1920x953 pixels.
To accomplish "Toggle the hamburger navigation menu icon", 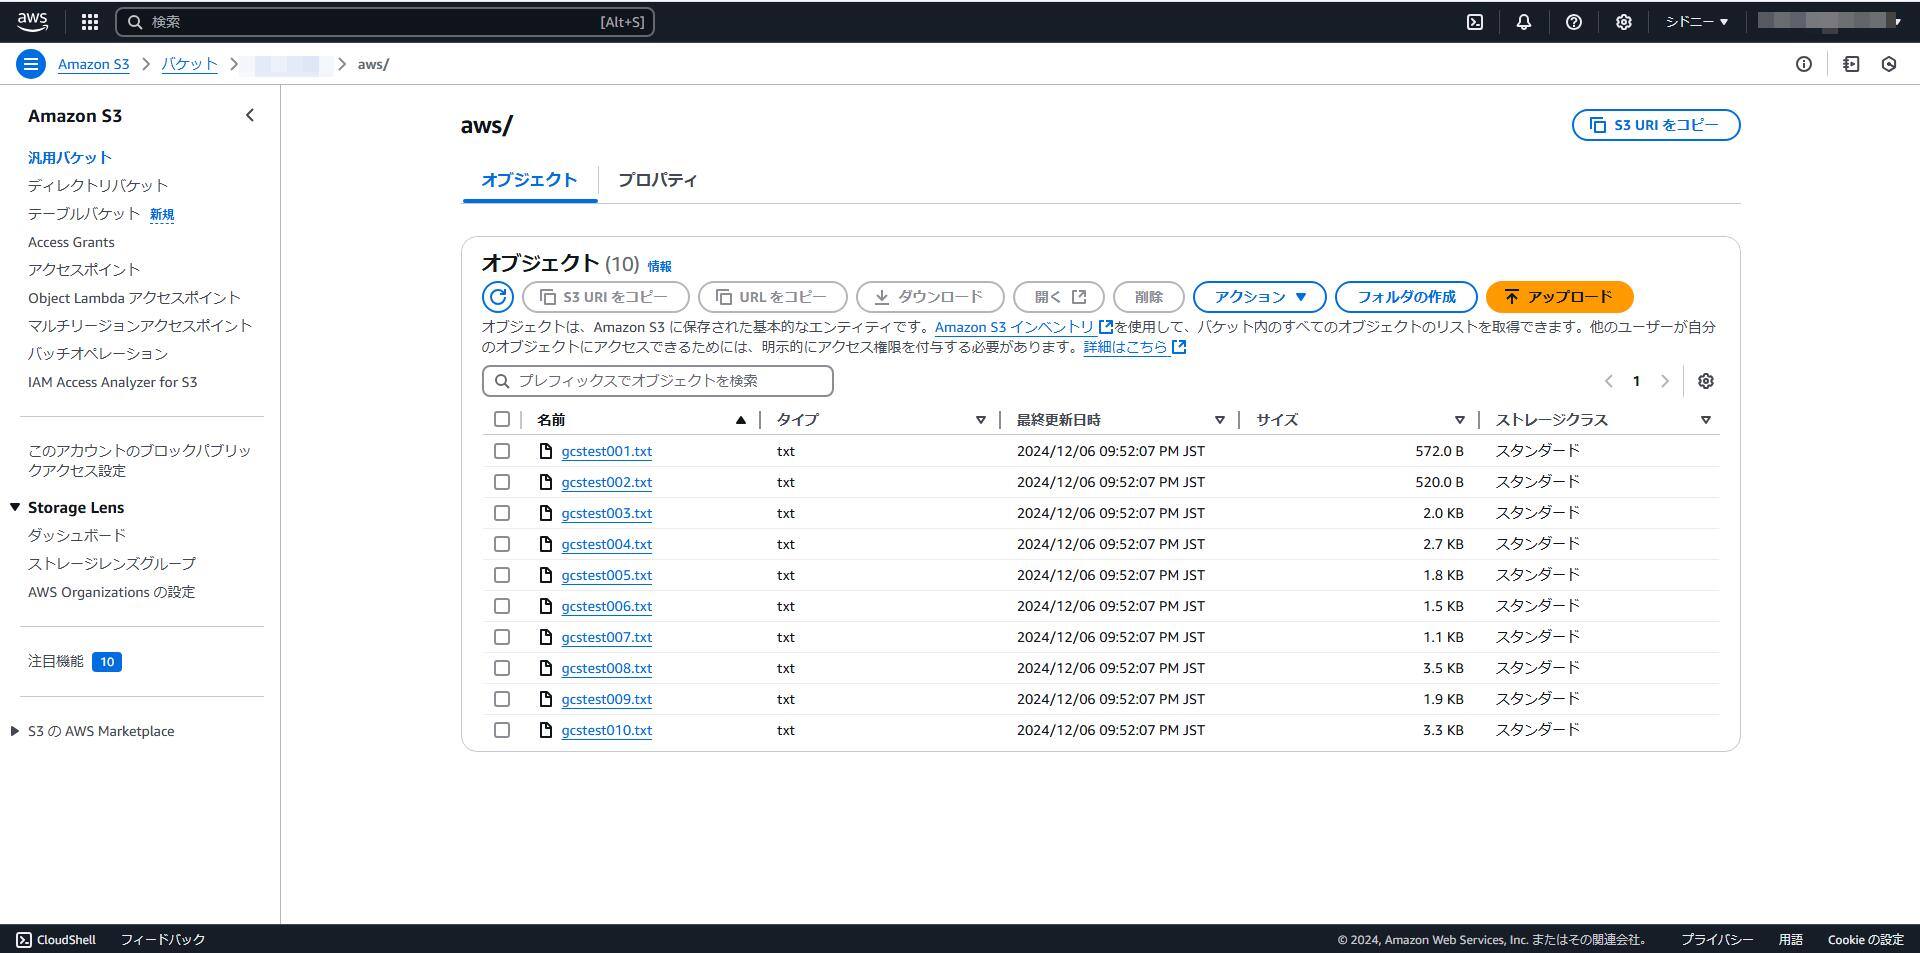I will (x=31, y=64).
